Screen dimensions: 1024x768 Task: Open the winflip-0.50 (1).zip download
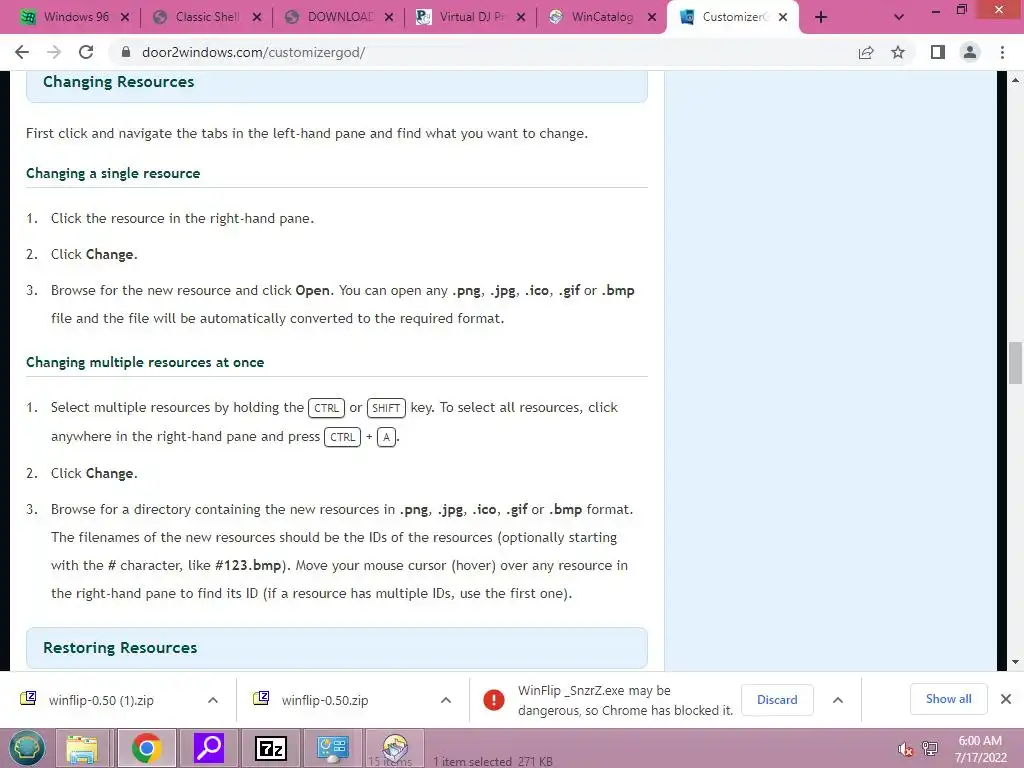click(101, 701)
